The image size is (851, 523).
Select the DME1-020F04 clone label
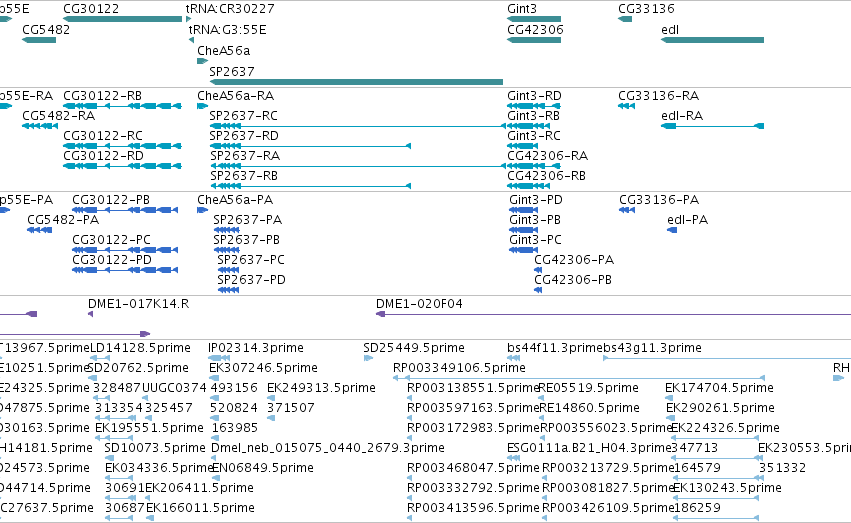click(x=420, y=304)
